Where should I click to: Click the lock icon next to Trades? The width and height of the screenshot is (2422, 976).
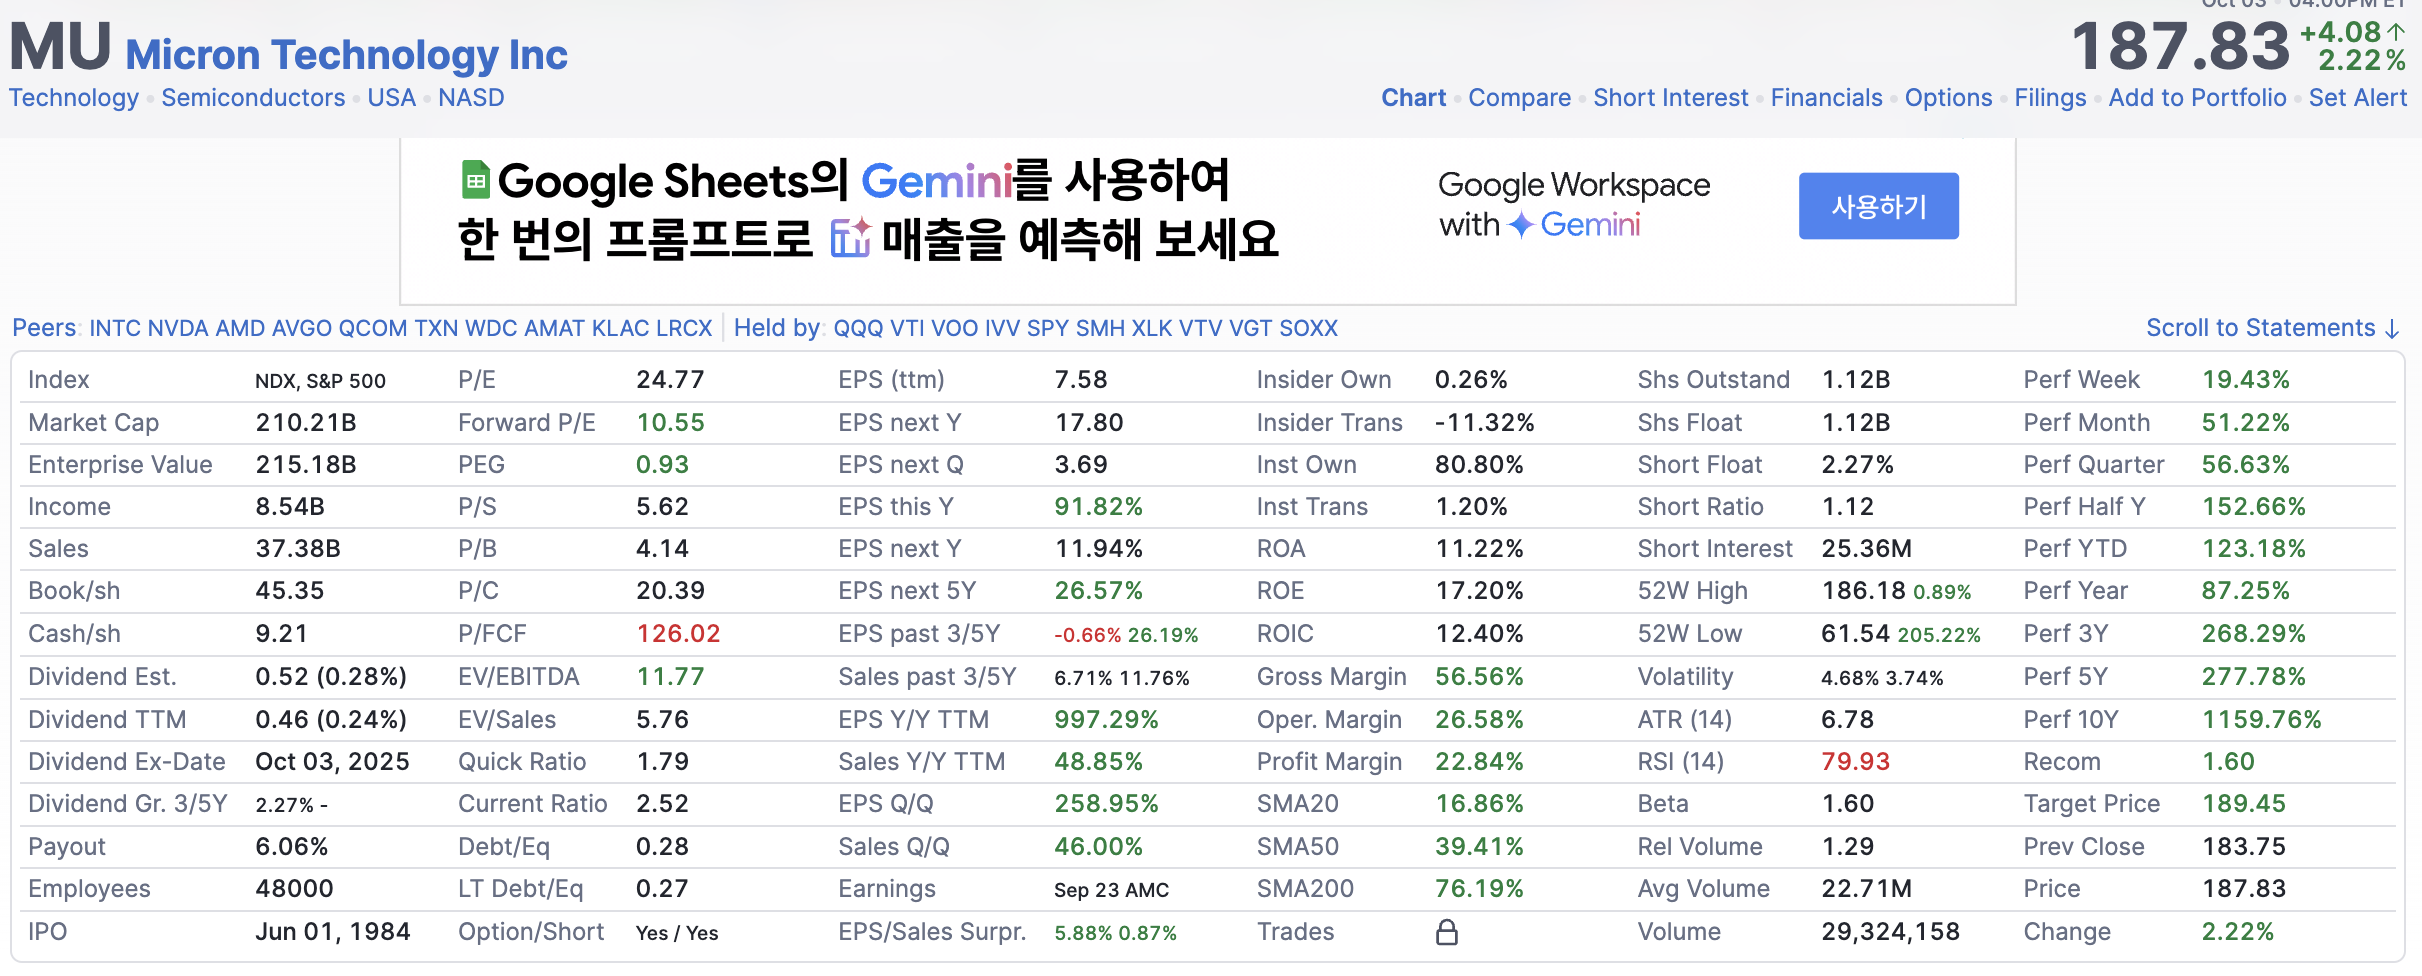pos(1446,932)
